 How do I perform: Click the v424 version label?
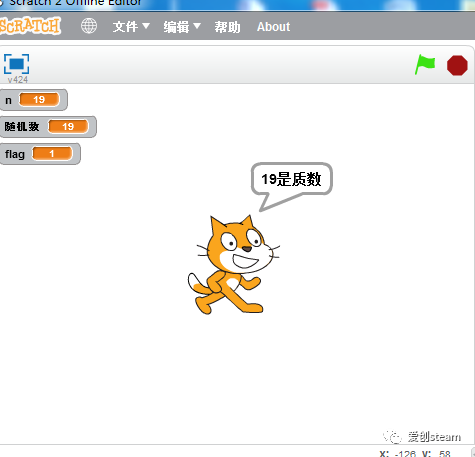pos(18,80)
